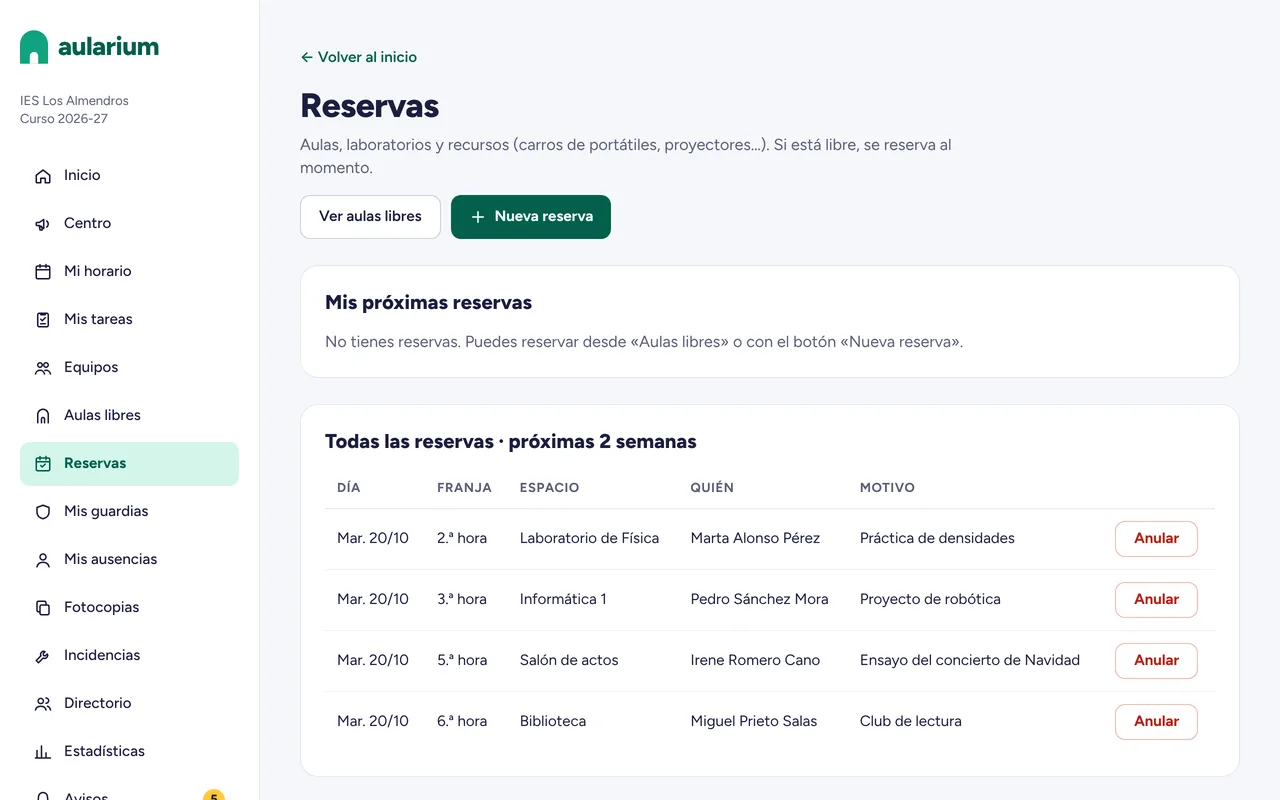
Task: Click the ESPACIO column header
Action: (x=549, y=488)
